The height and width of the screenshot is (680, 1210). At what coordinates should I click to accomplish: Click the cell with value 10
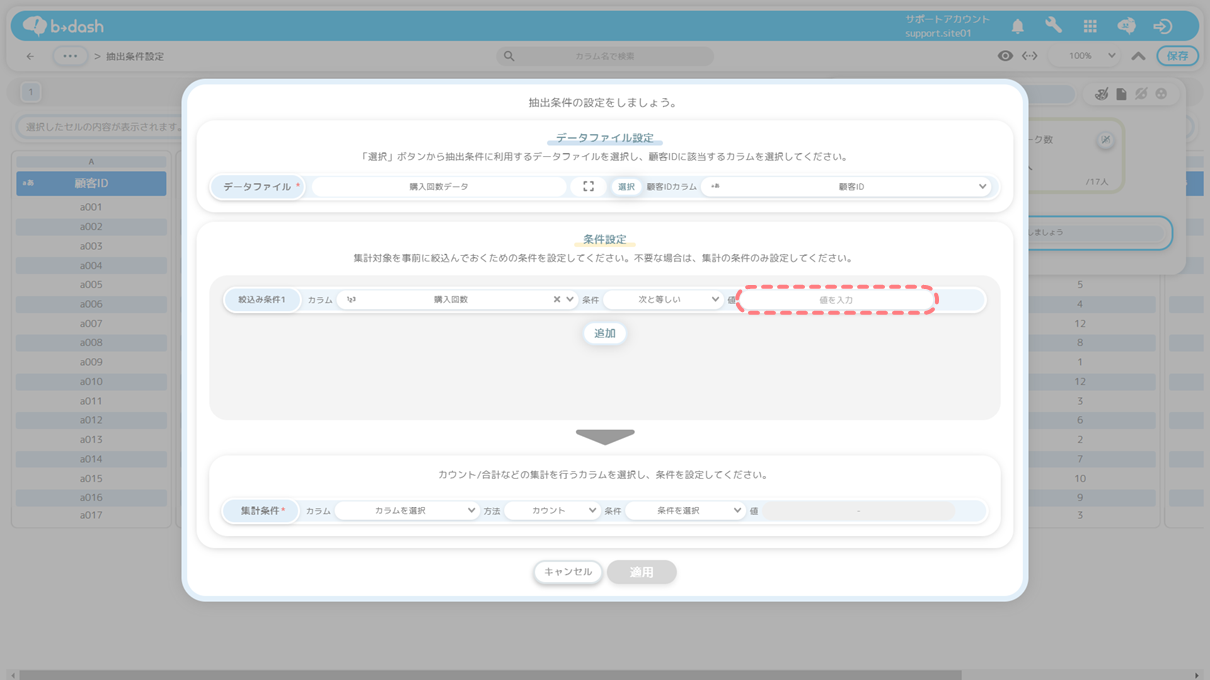point(1080,478)
